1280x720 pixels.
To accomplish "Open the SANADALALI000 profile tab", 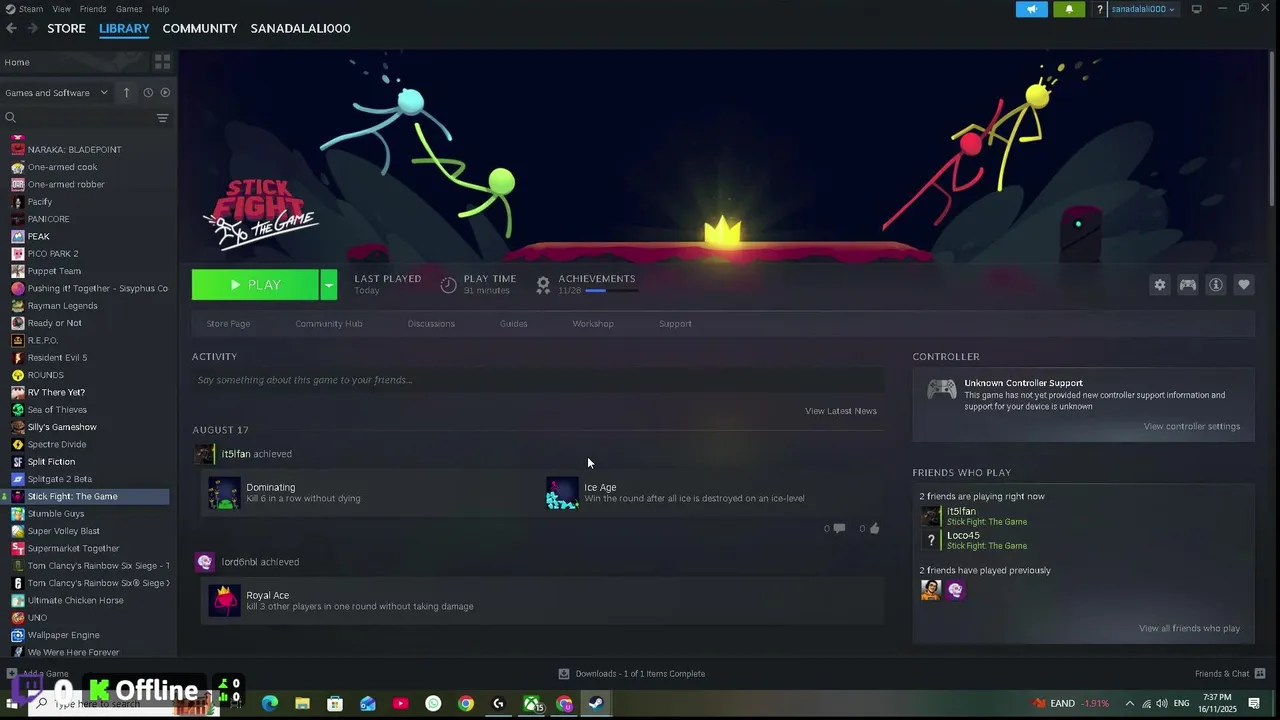I will coord(300,28).
